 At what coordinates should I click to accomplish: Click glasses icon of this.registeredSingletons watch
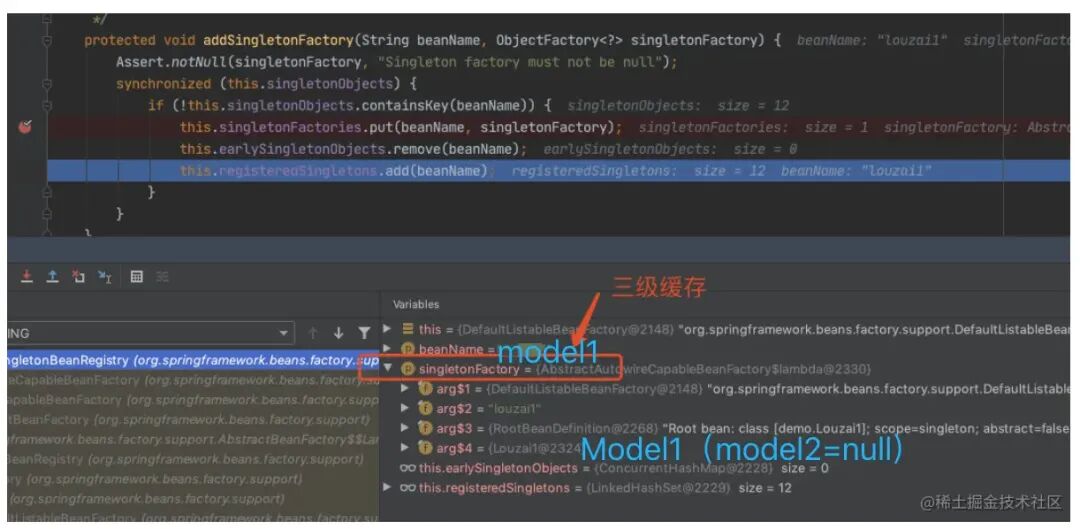pos(408,488)
